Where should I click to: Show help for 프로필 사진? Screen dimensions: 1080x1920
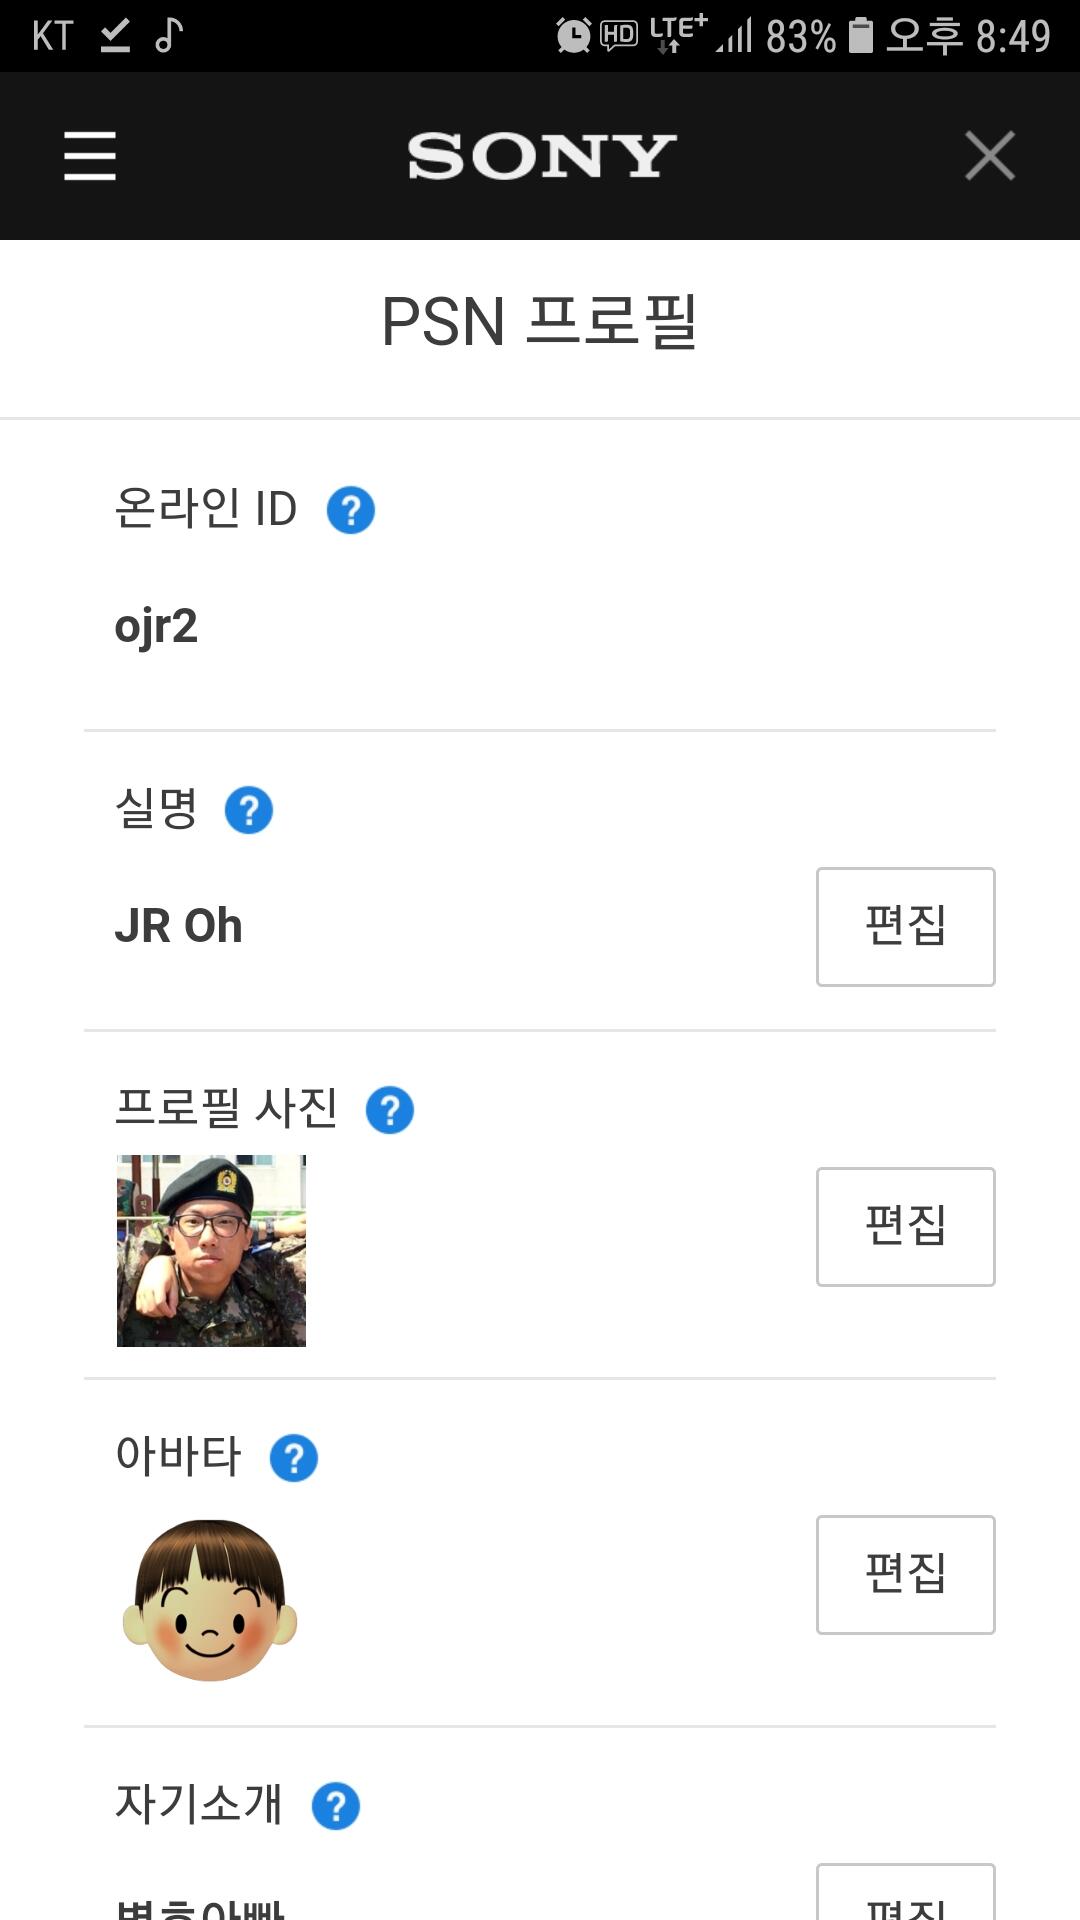pos(390,1110)
